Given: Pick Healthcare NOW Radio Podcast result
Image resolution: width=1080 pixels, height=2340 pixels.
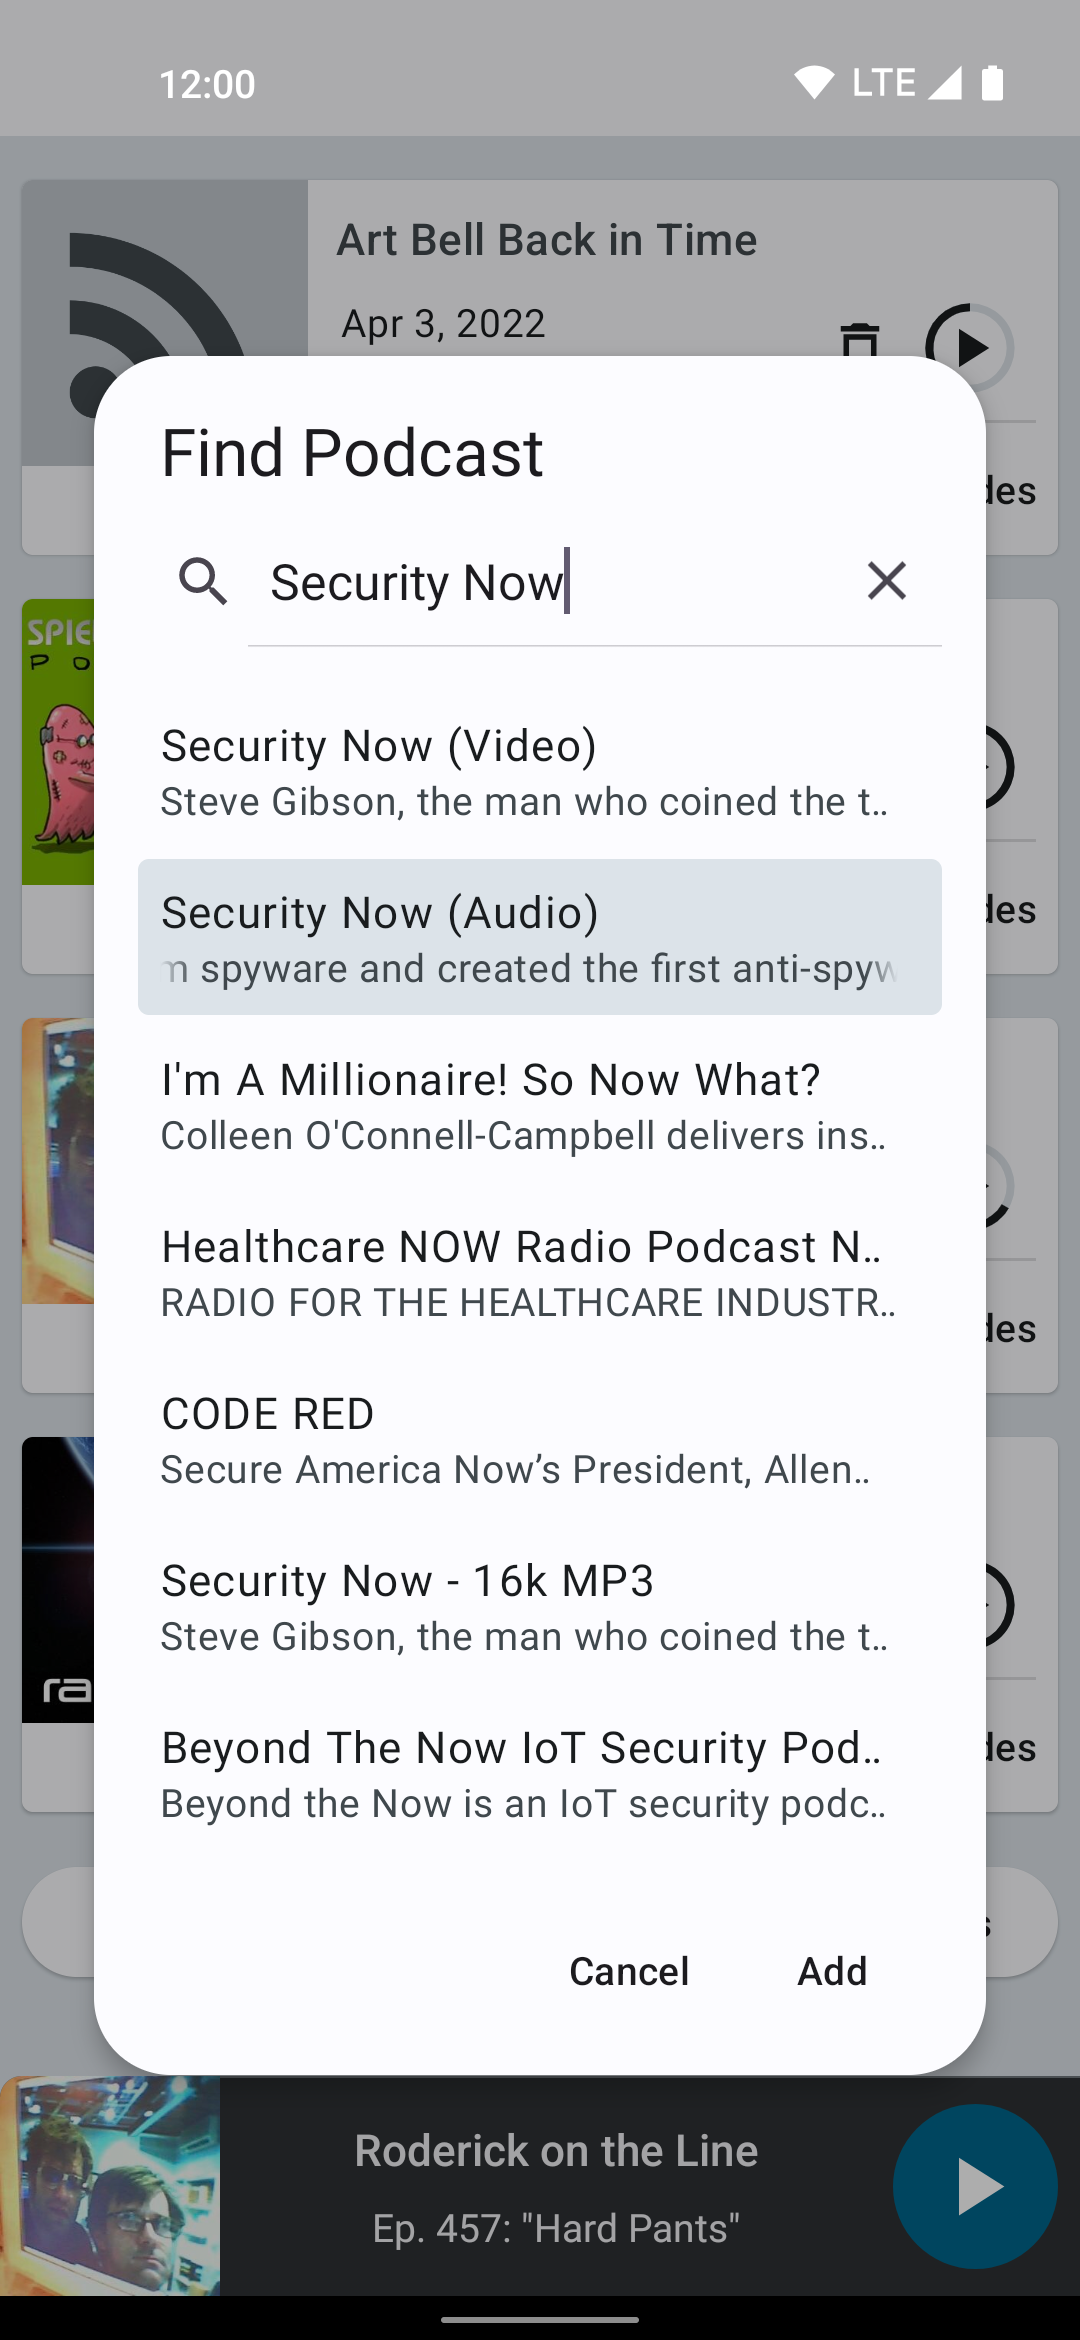Looking at the screenshot, I should tap(540, 1272).
